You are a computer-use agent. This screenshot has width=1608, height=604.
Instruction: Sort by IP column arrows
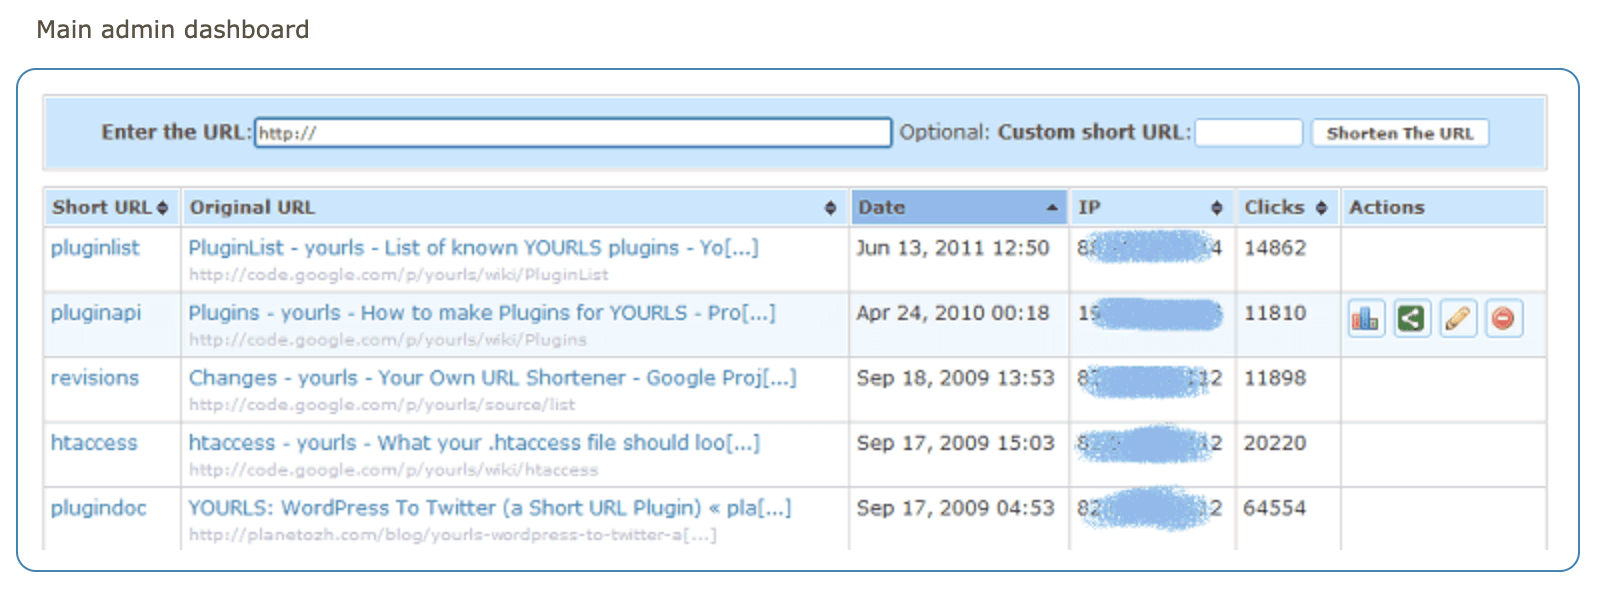click(x=1217, y=208)
